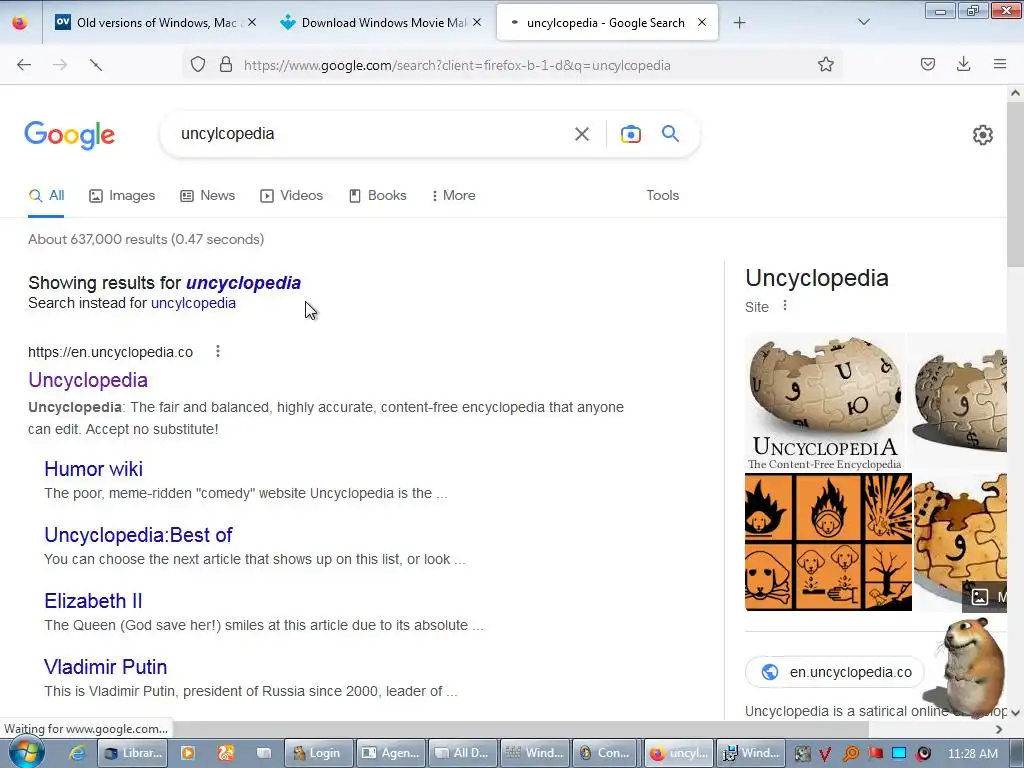Open the Uncyclopedia main result title

(x=88, y=380)
